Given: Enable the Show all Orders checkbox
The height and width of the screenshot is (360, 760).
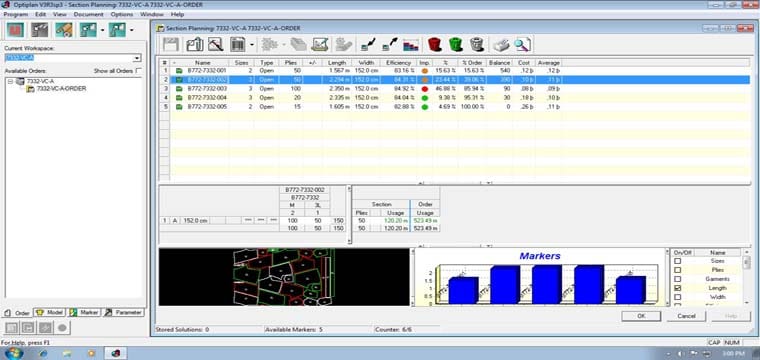Looking at the screenshot, I should (x=139, y=71).
